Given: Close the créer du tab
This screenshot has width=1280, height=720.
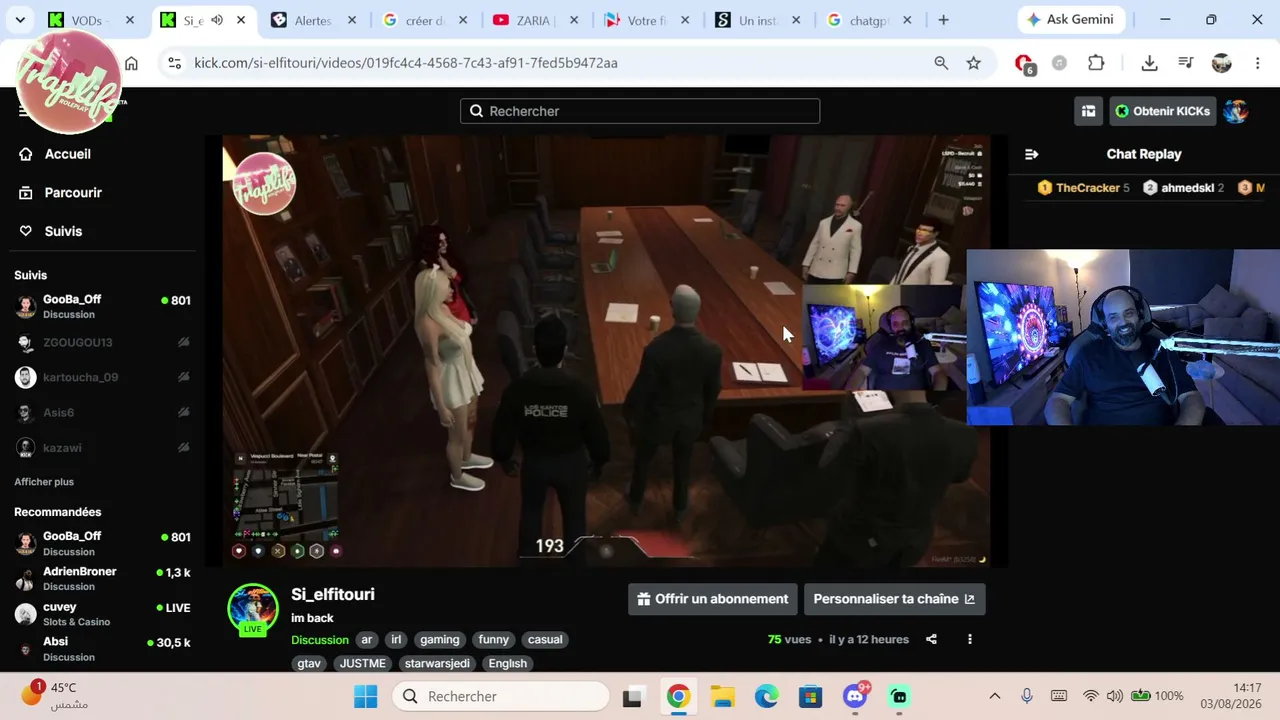Looking at the screenshot, I should (463, 20).
